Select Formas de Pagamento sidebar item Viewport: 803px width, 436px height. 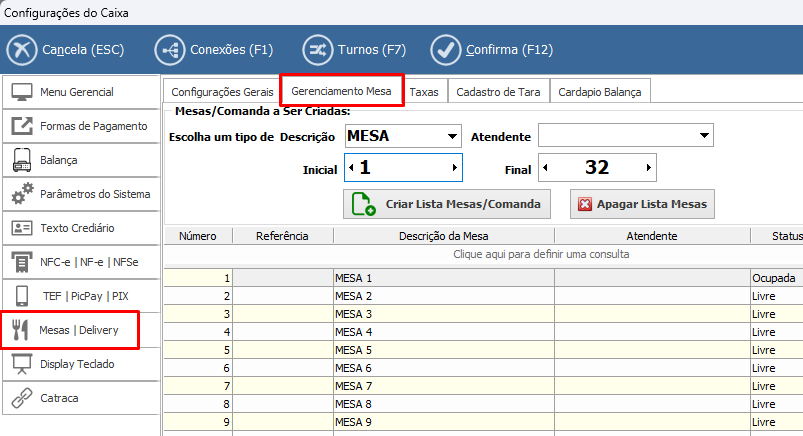pyautogui.click(x=80, y=126)
